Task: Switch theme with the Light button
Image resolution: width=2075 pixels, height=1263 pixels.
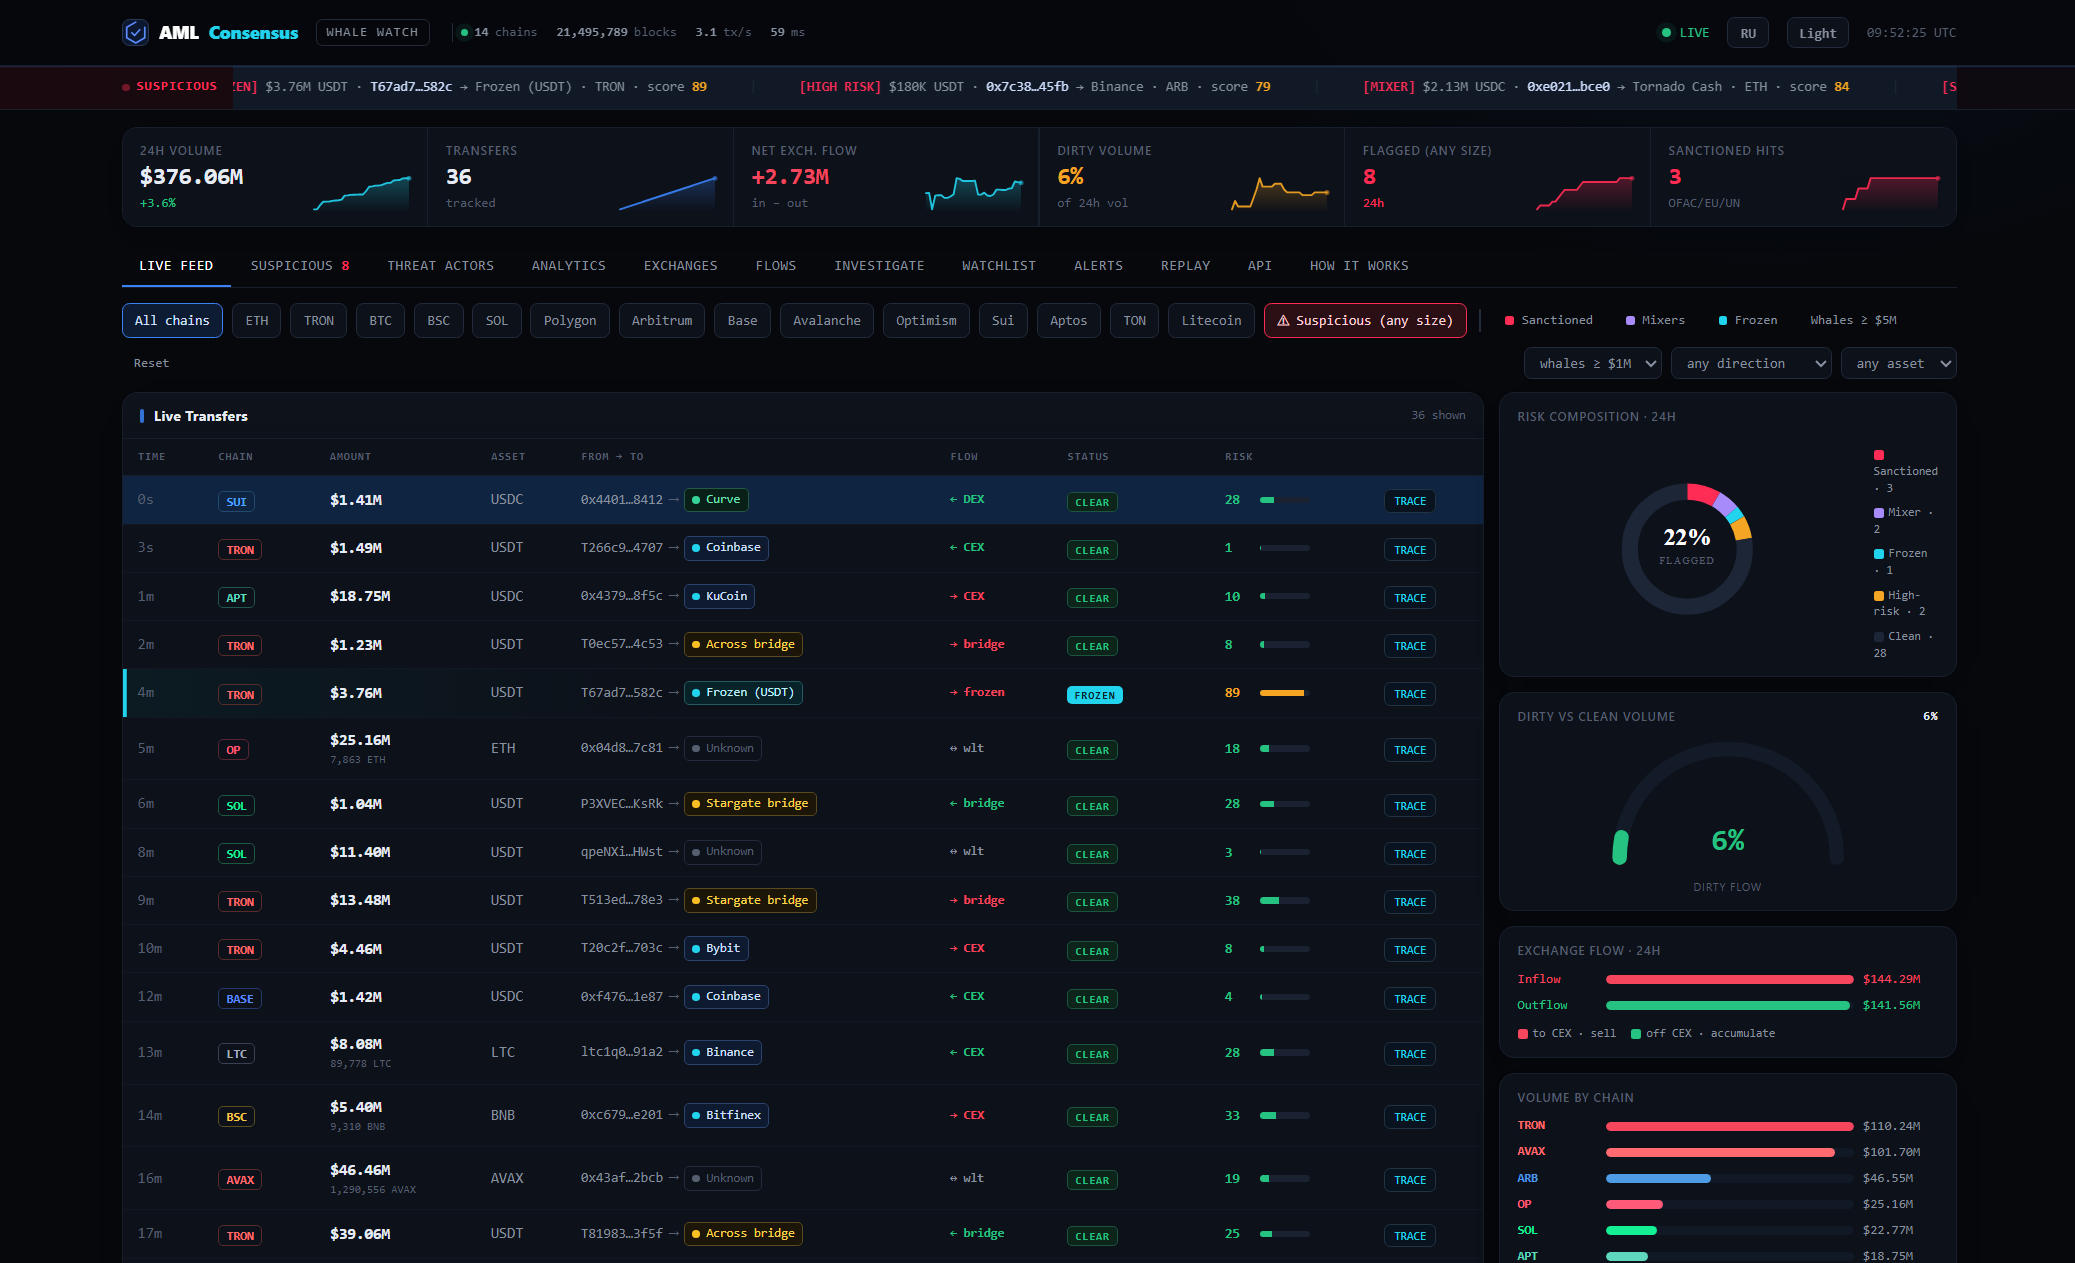Action: click(x=1817, y=33)
